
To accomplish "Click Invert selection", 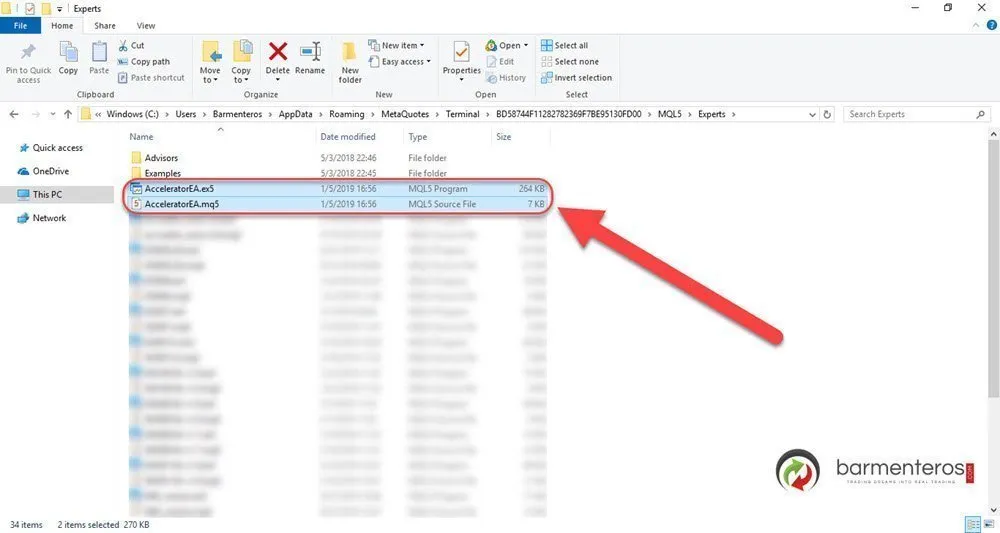I will tap(577, 77).
